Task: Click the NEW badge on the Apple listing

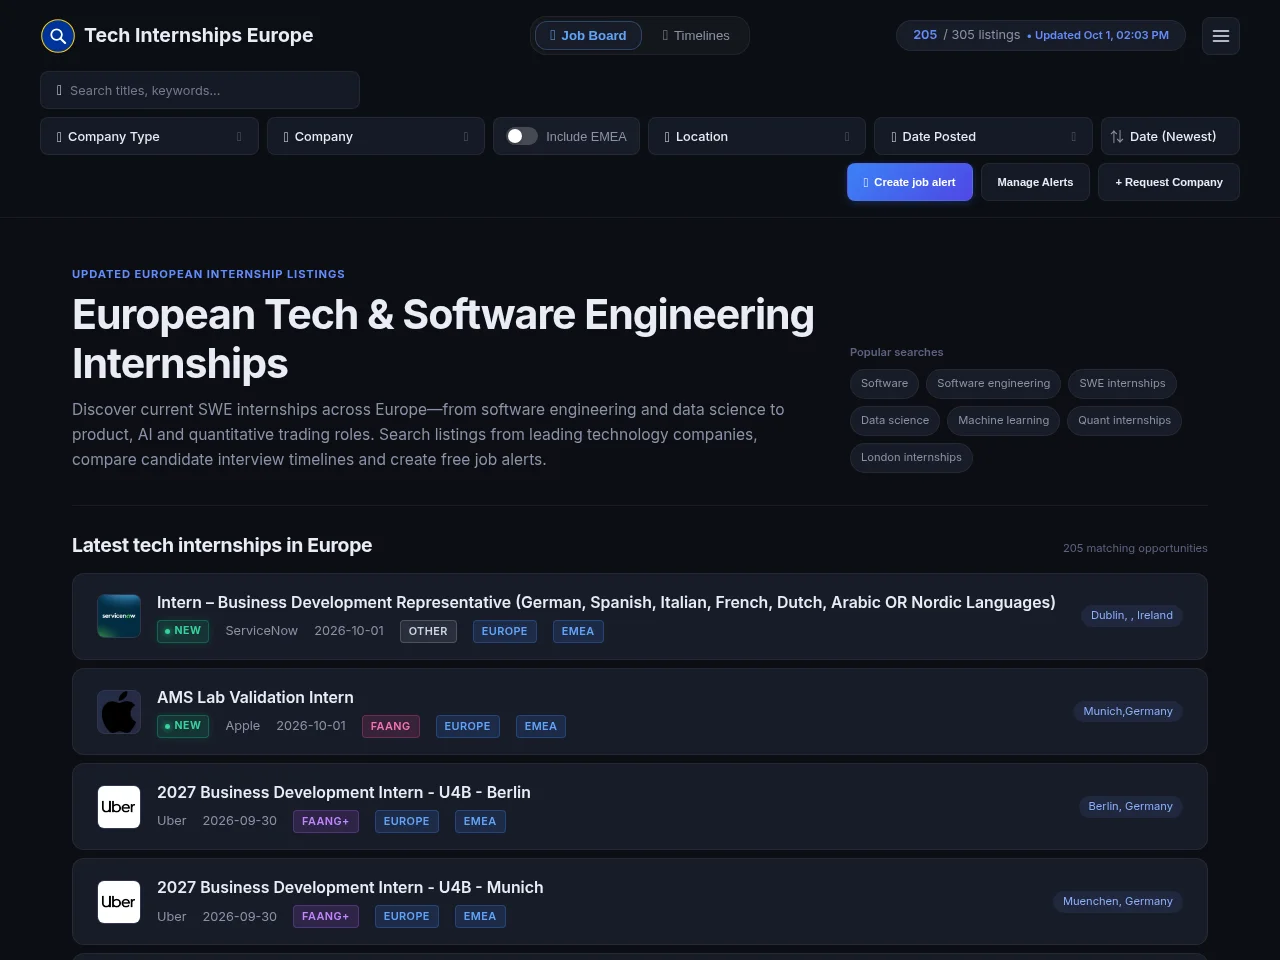Action: click(183, 726)
